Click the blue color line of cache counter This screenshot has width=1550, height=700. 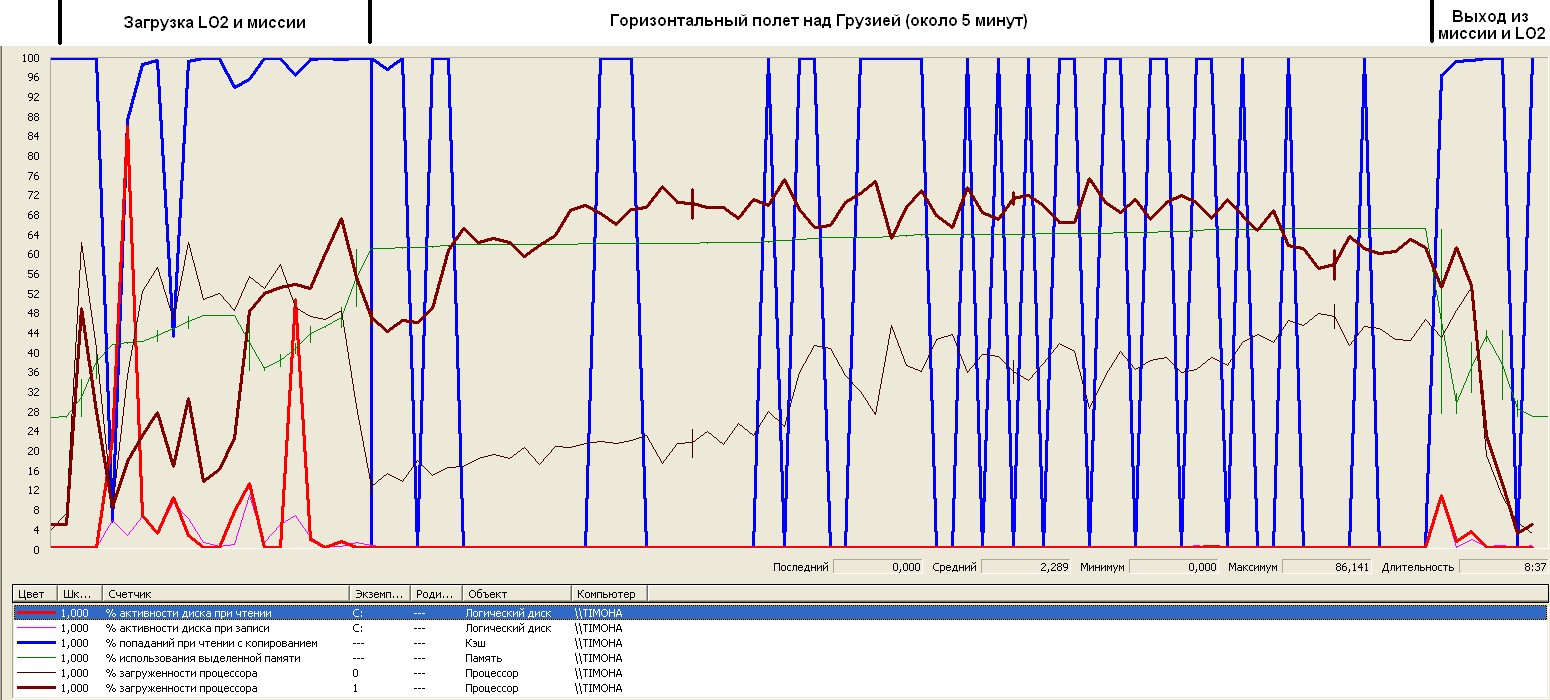[33, 643]
